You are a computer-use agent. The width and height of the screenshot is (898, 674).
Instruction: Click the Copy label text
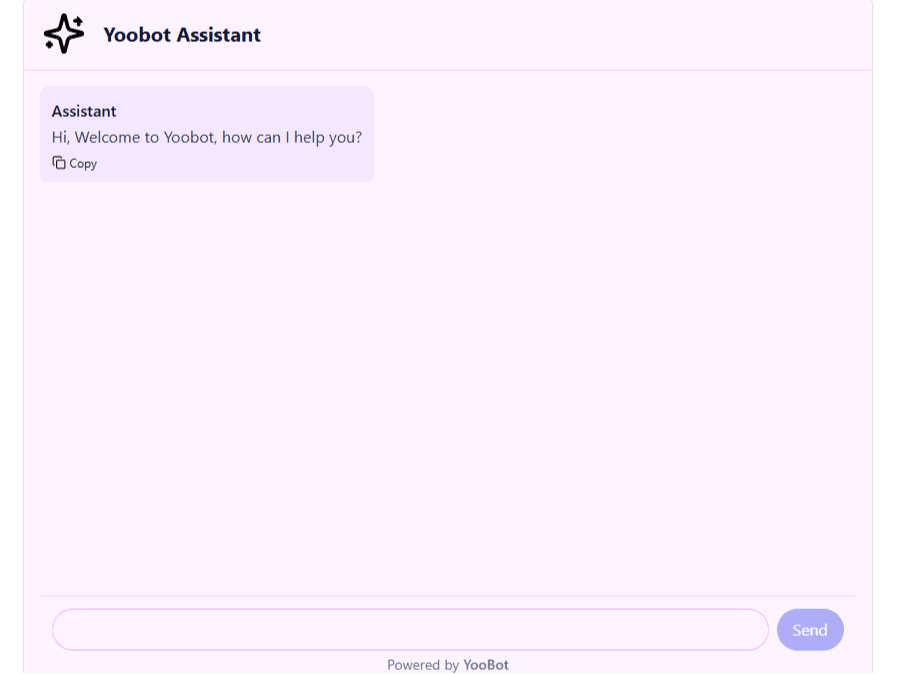pyautogui.click(x=83, y=162)
